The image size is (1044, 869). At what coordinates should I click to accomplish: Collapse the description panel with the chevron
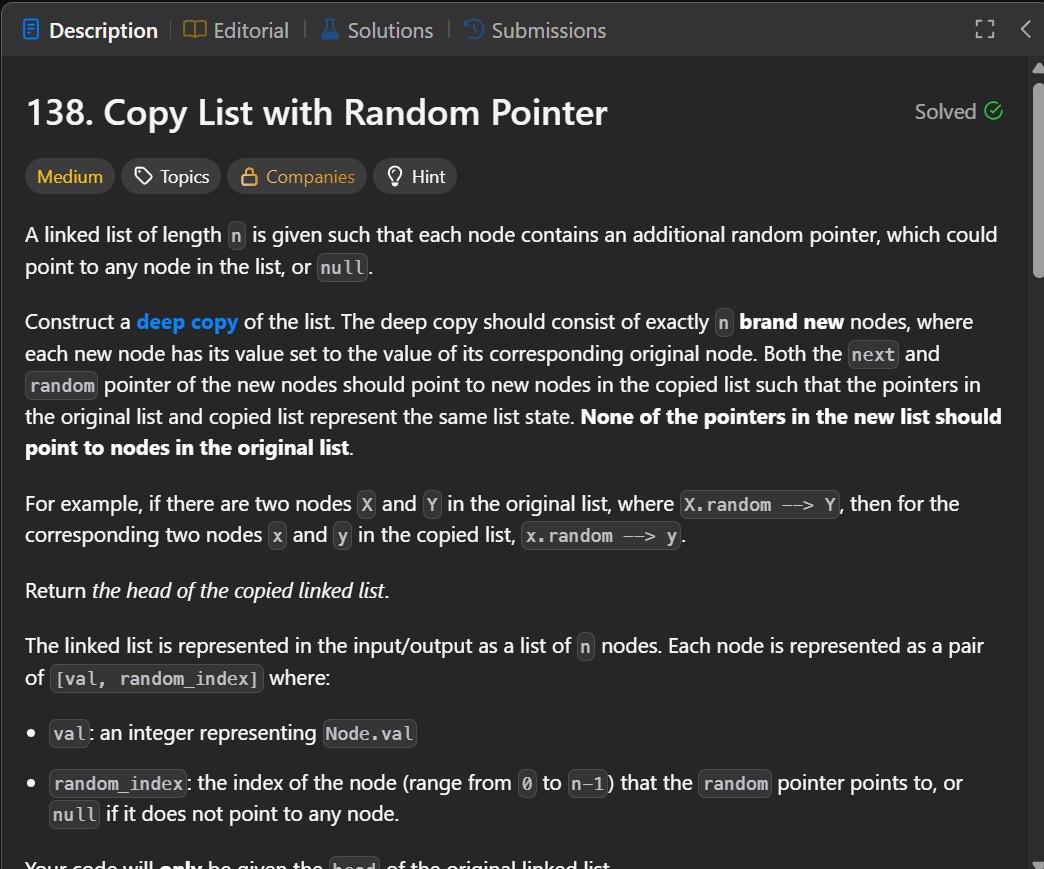[1028, 29]
